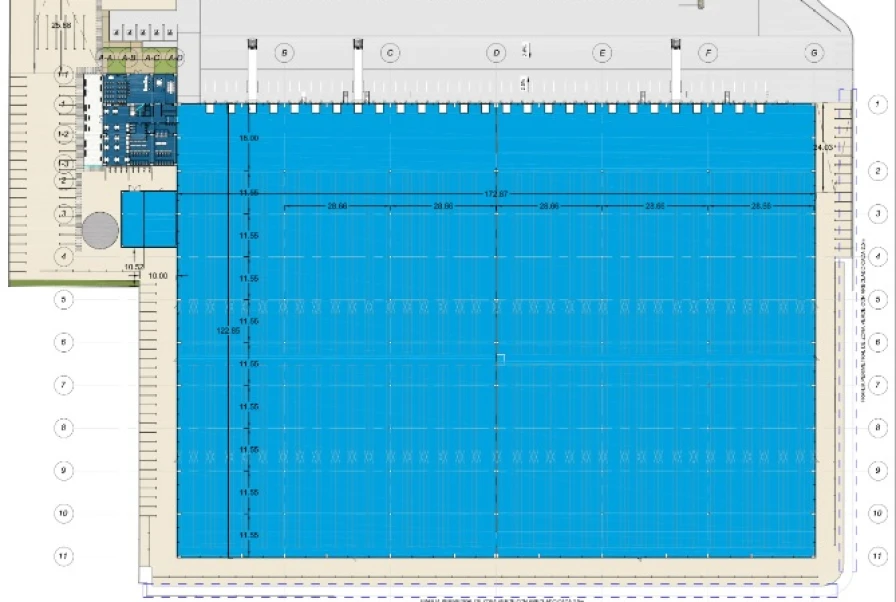
Task: Select the 16.00 dimension near the top-left of the warehouse
Action: 249,138
